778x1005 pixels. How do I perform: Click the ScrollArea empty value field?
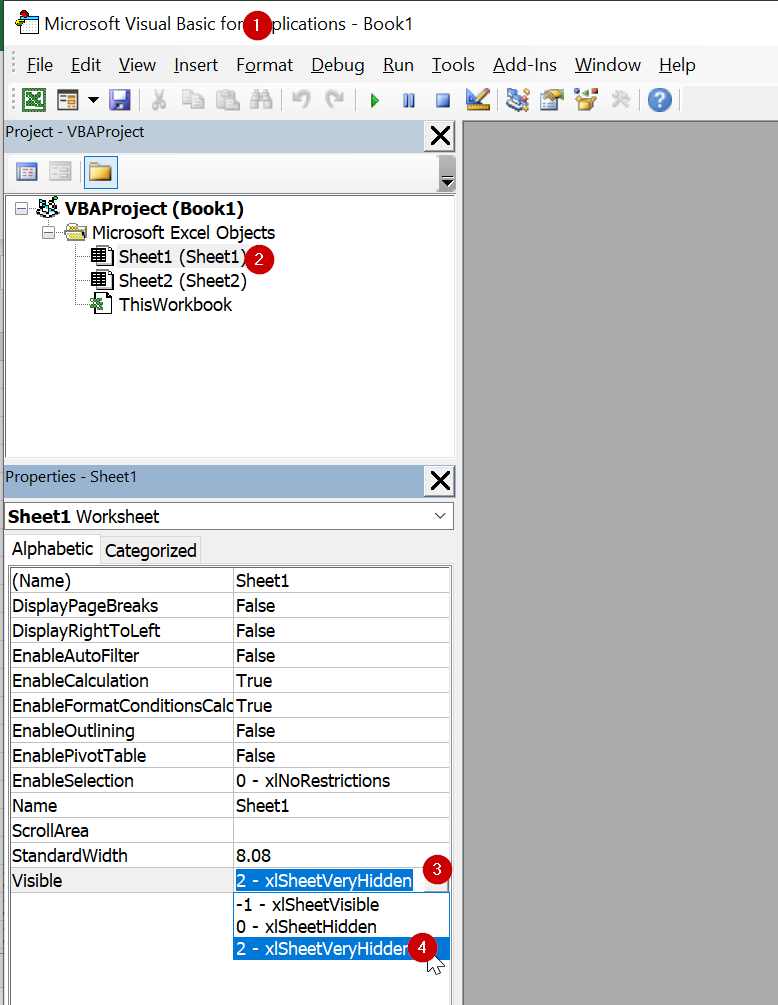(x=341, y=831)
